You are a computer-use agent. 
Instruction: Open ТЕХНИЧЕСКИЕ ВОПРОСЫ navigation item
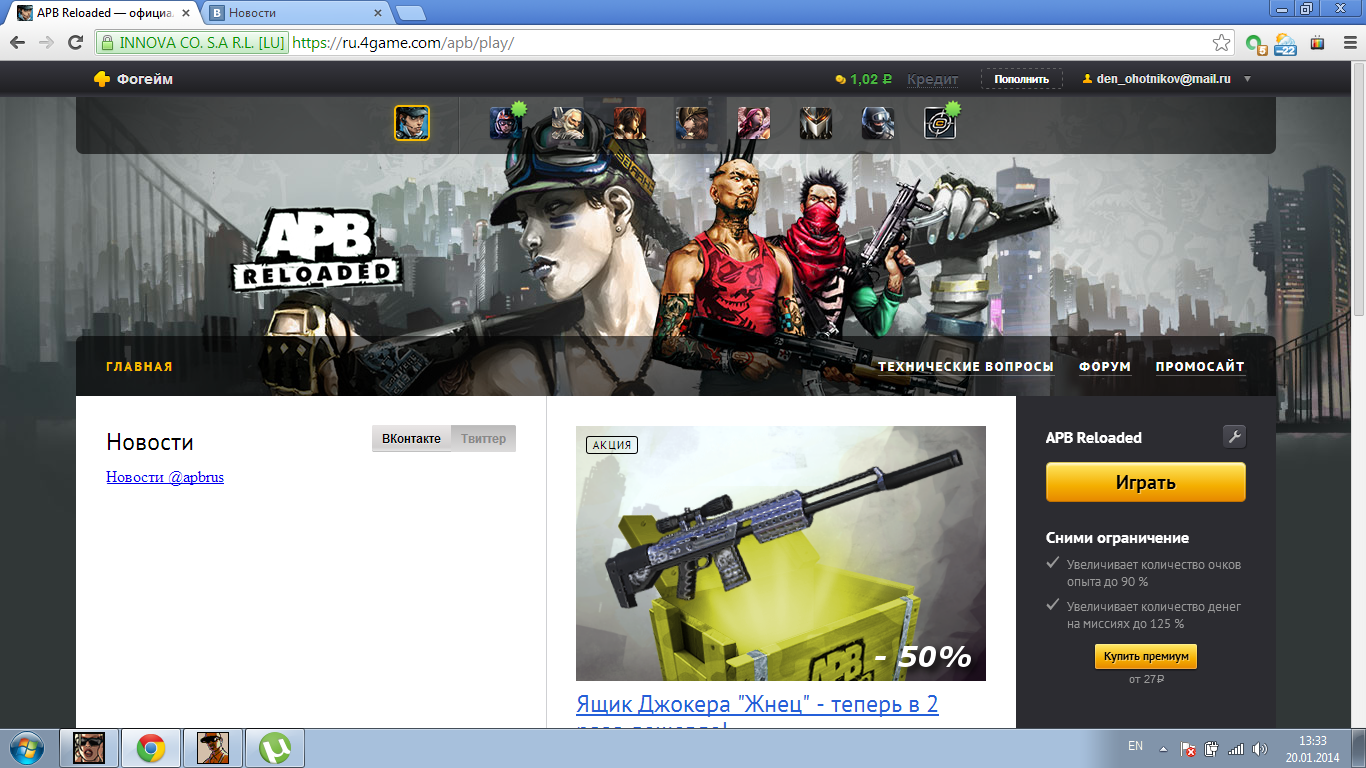click(x=966, y=367)
